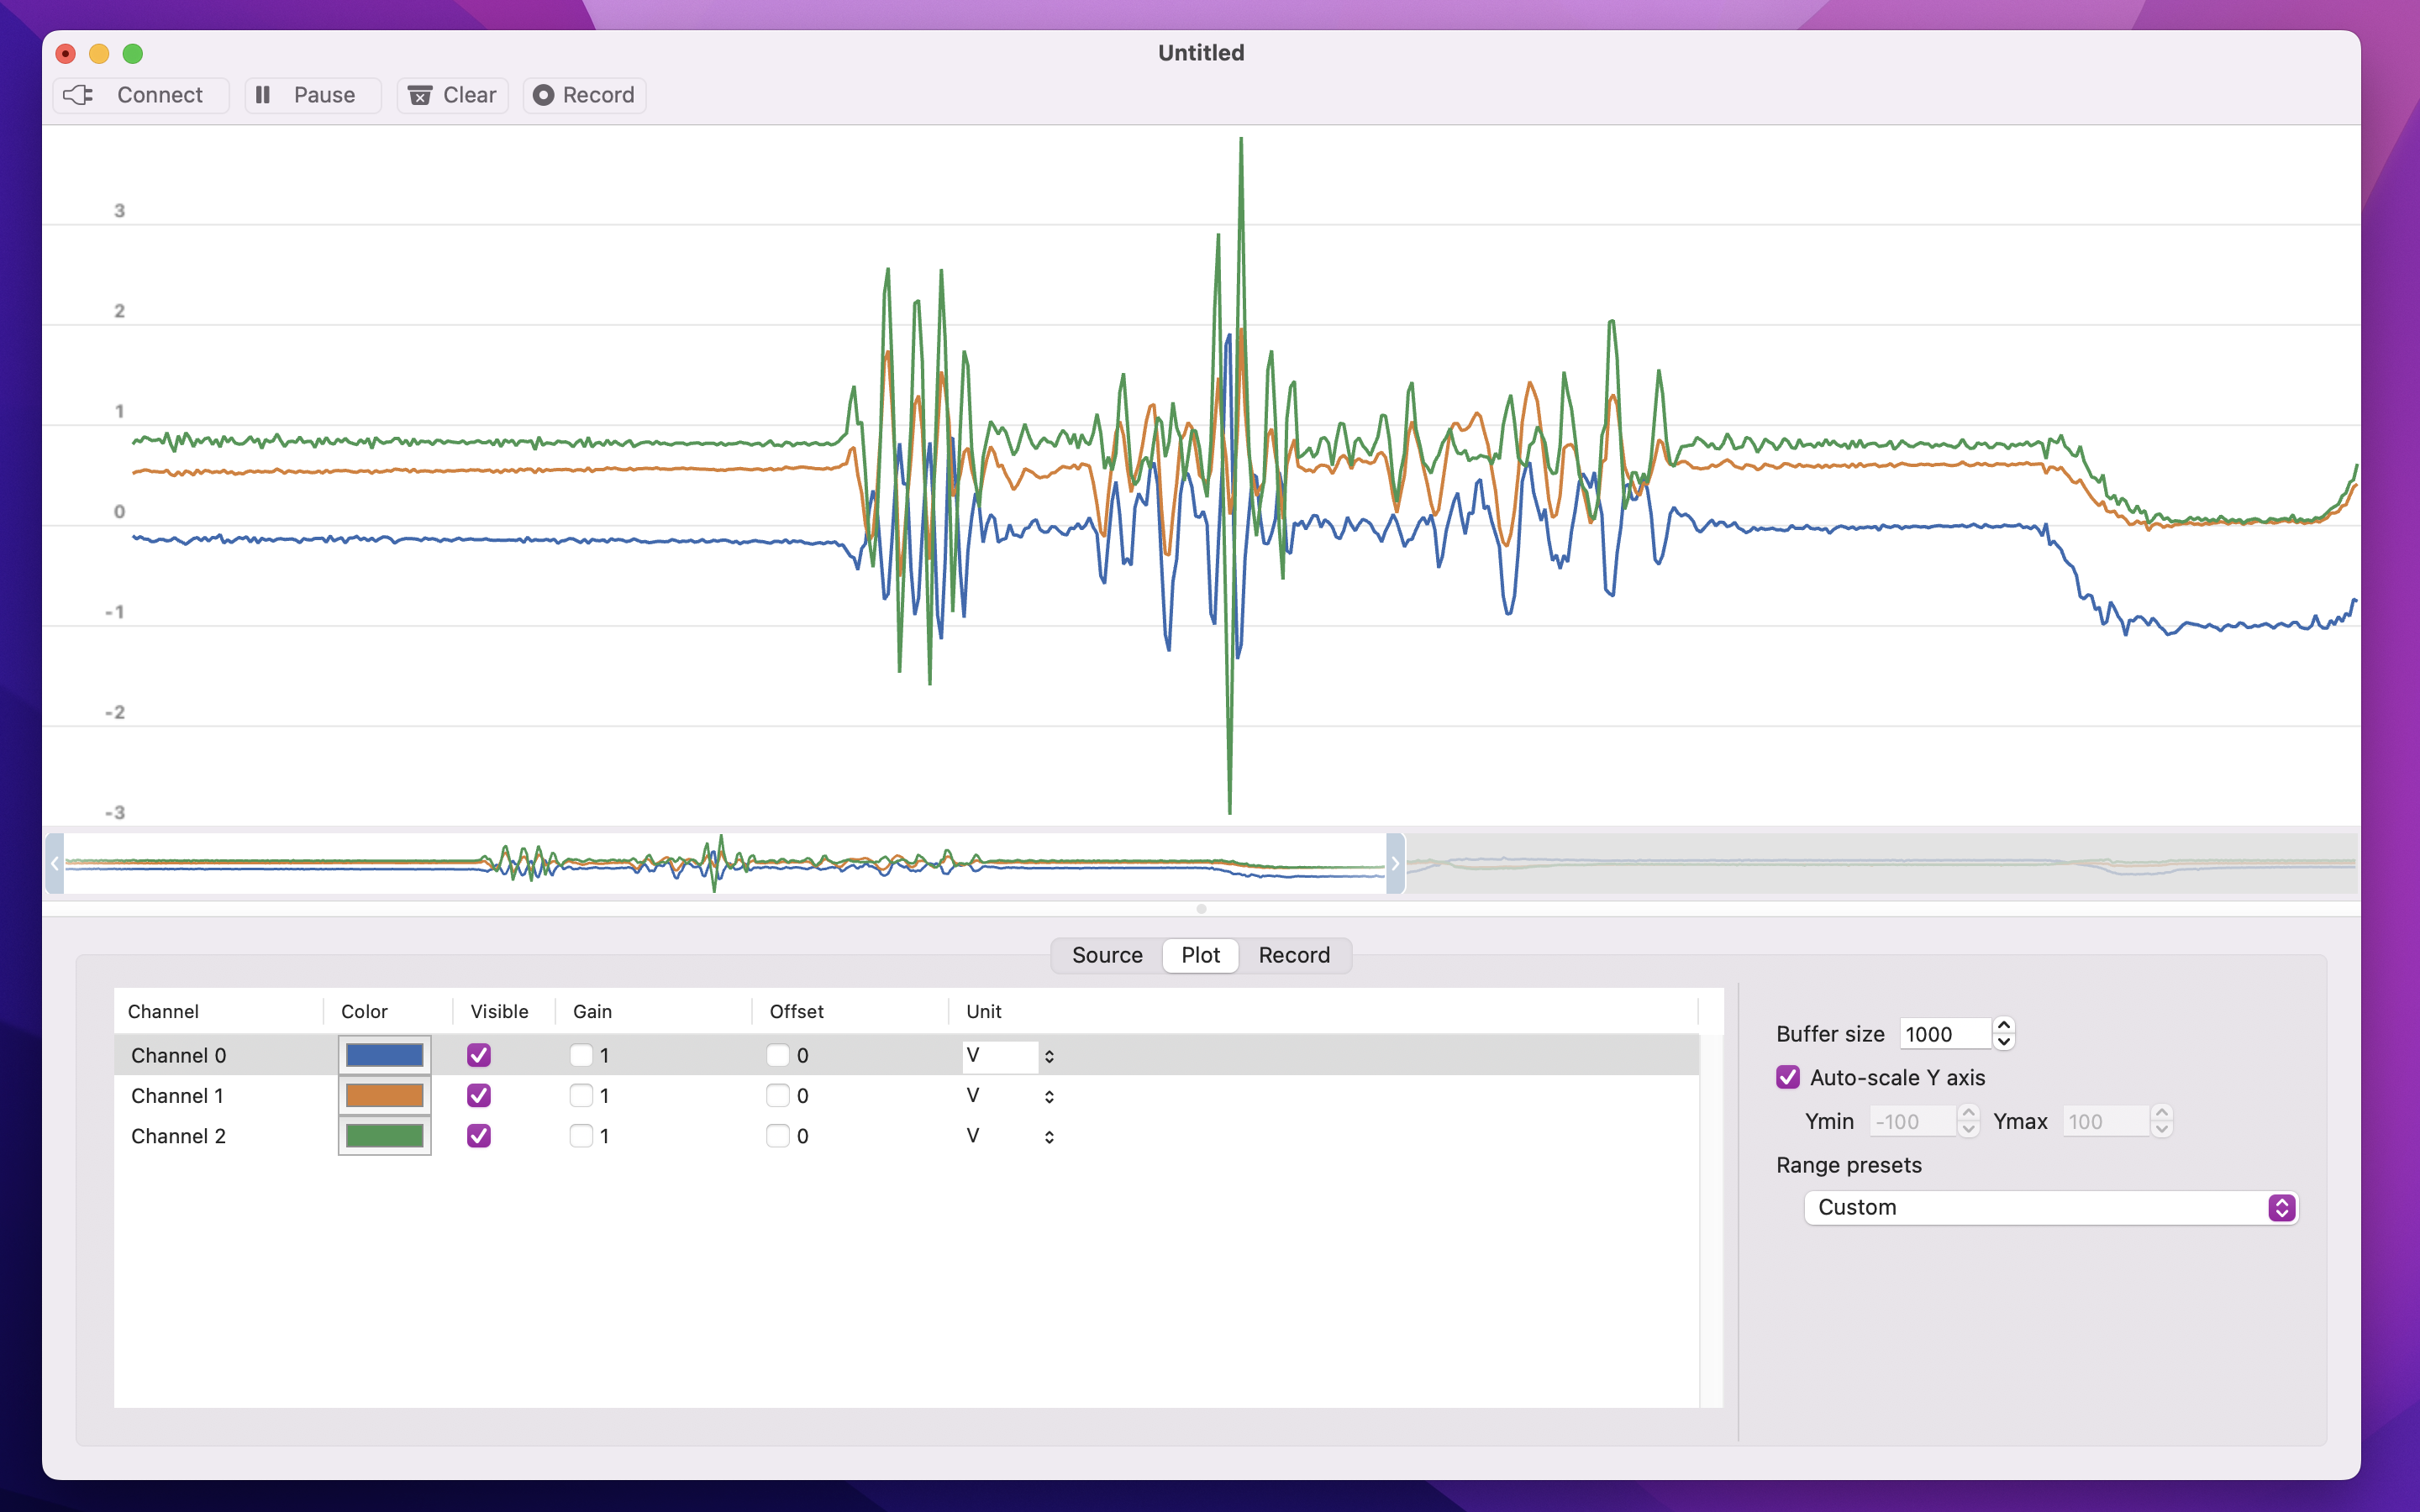2420x1512 pixels.
Task: Select the Plot tab
Action: click(x=1199, y=955)
